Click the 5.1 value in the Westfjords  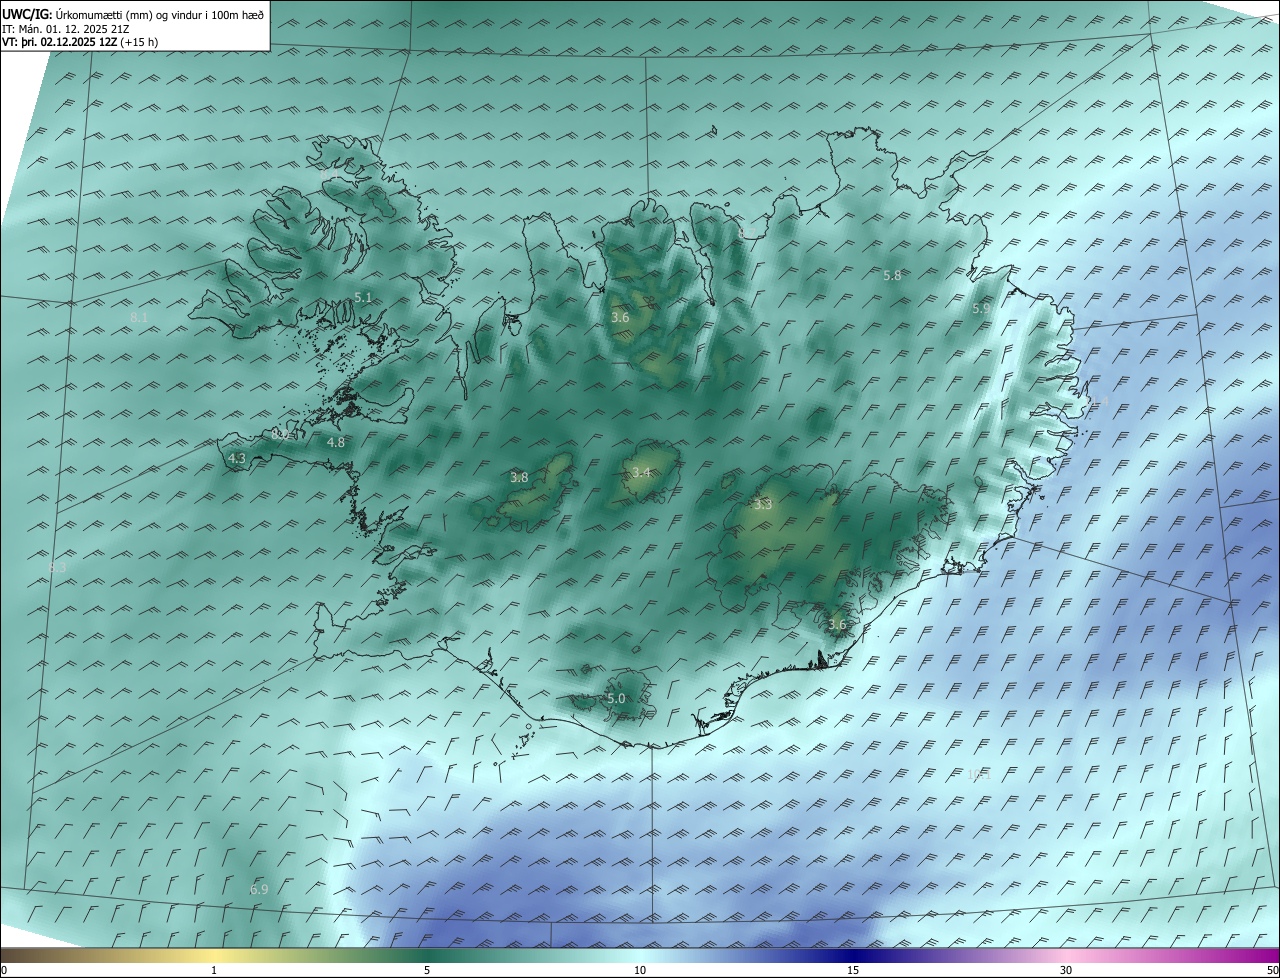tap(363, 298)
